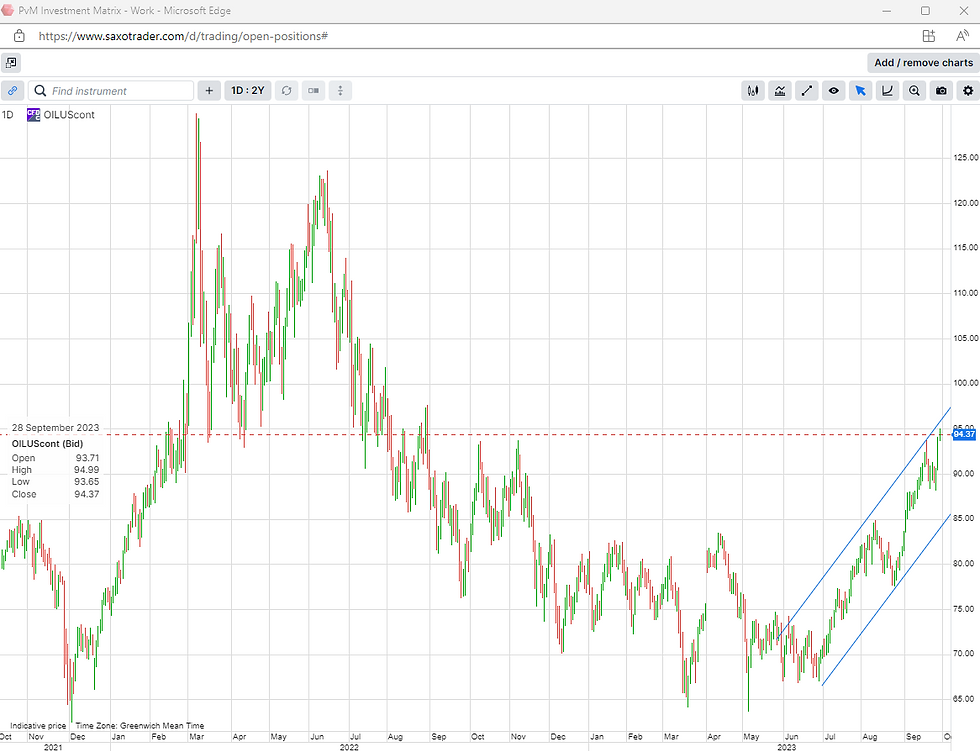Click the site lock info icon
The width and height of the screenshot is (980, 751).
[x=19, y=36]
